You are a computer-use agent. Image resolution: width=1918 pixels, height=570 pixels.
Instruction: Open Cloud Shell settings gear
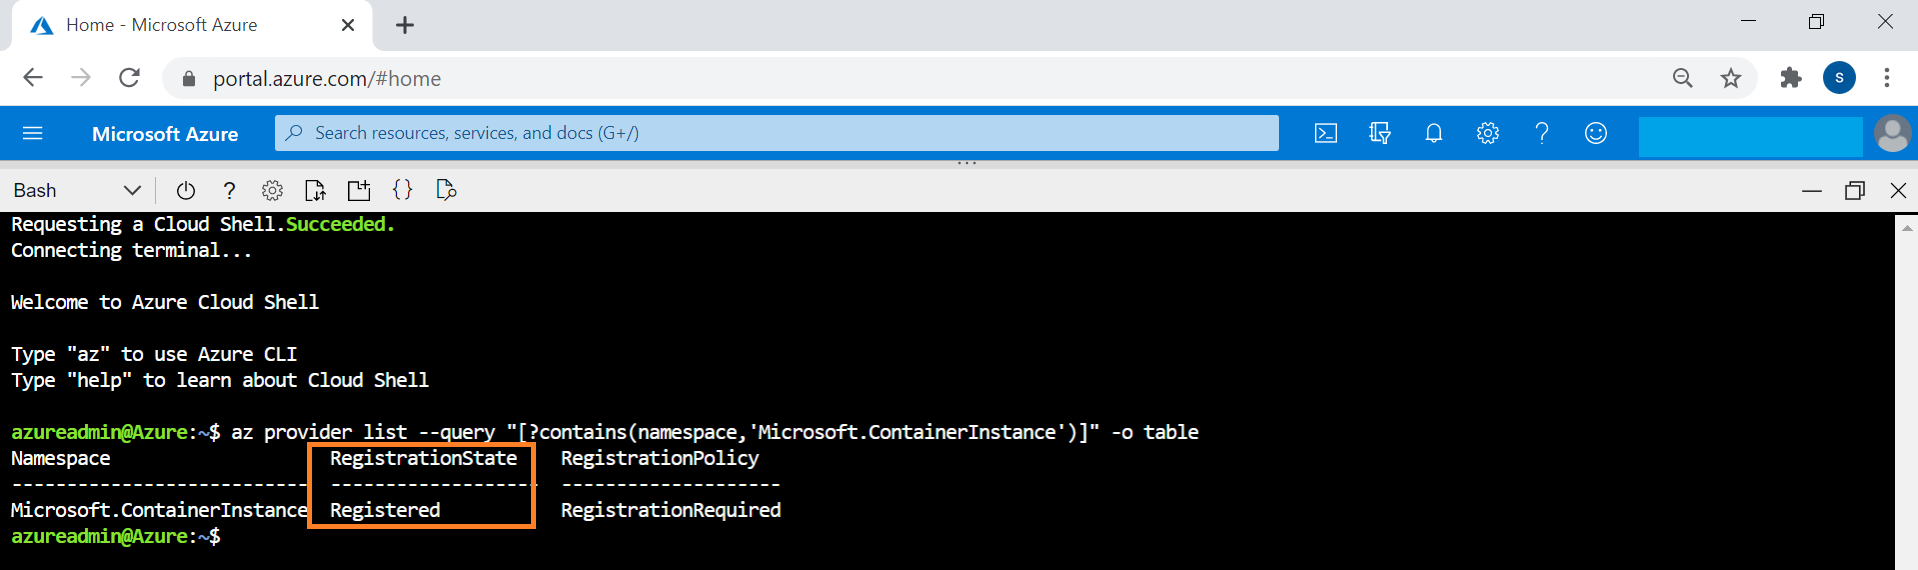pyautogui.click(x=272, y=191)
